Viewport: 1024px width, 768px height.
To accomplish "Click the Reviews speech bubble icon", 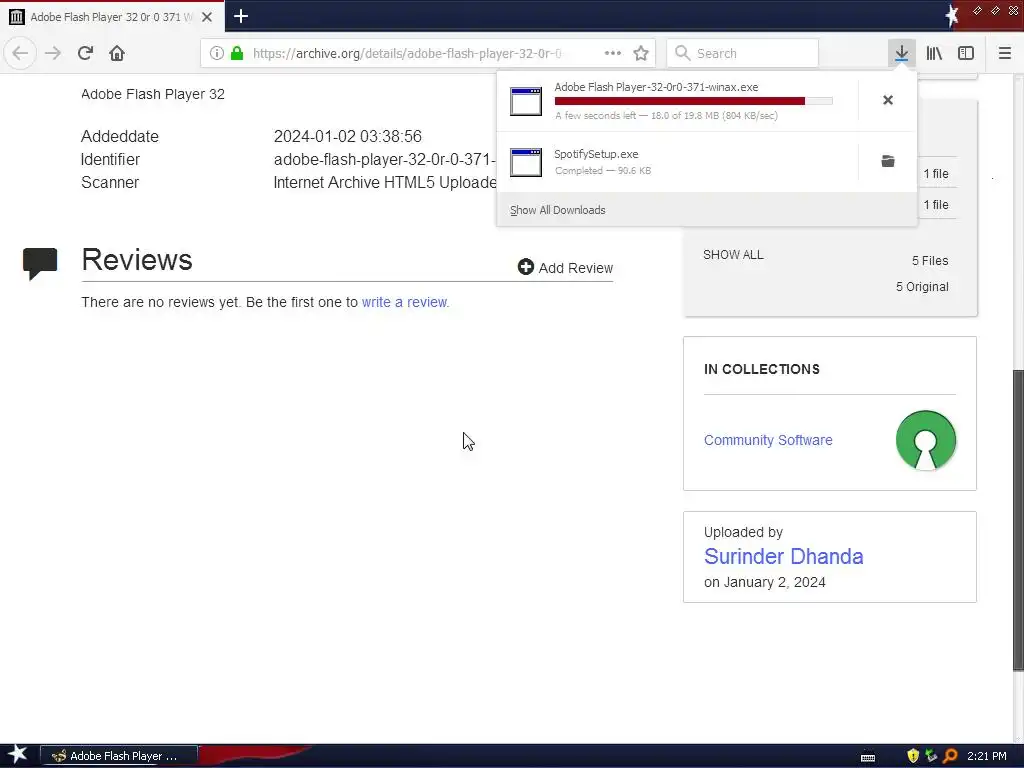I will [40, 264].
